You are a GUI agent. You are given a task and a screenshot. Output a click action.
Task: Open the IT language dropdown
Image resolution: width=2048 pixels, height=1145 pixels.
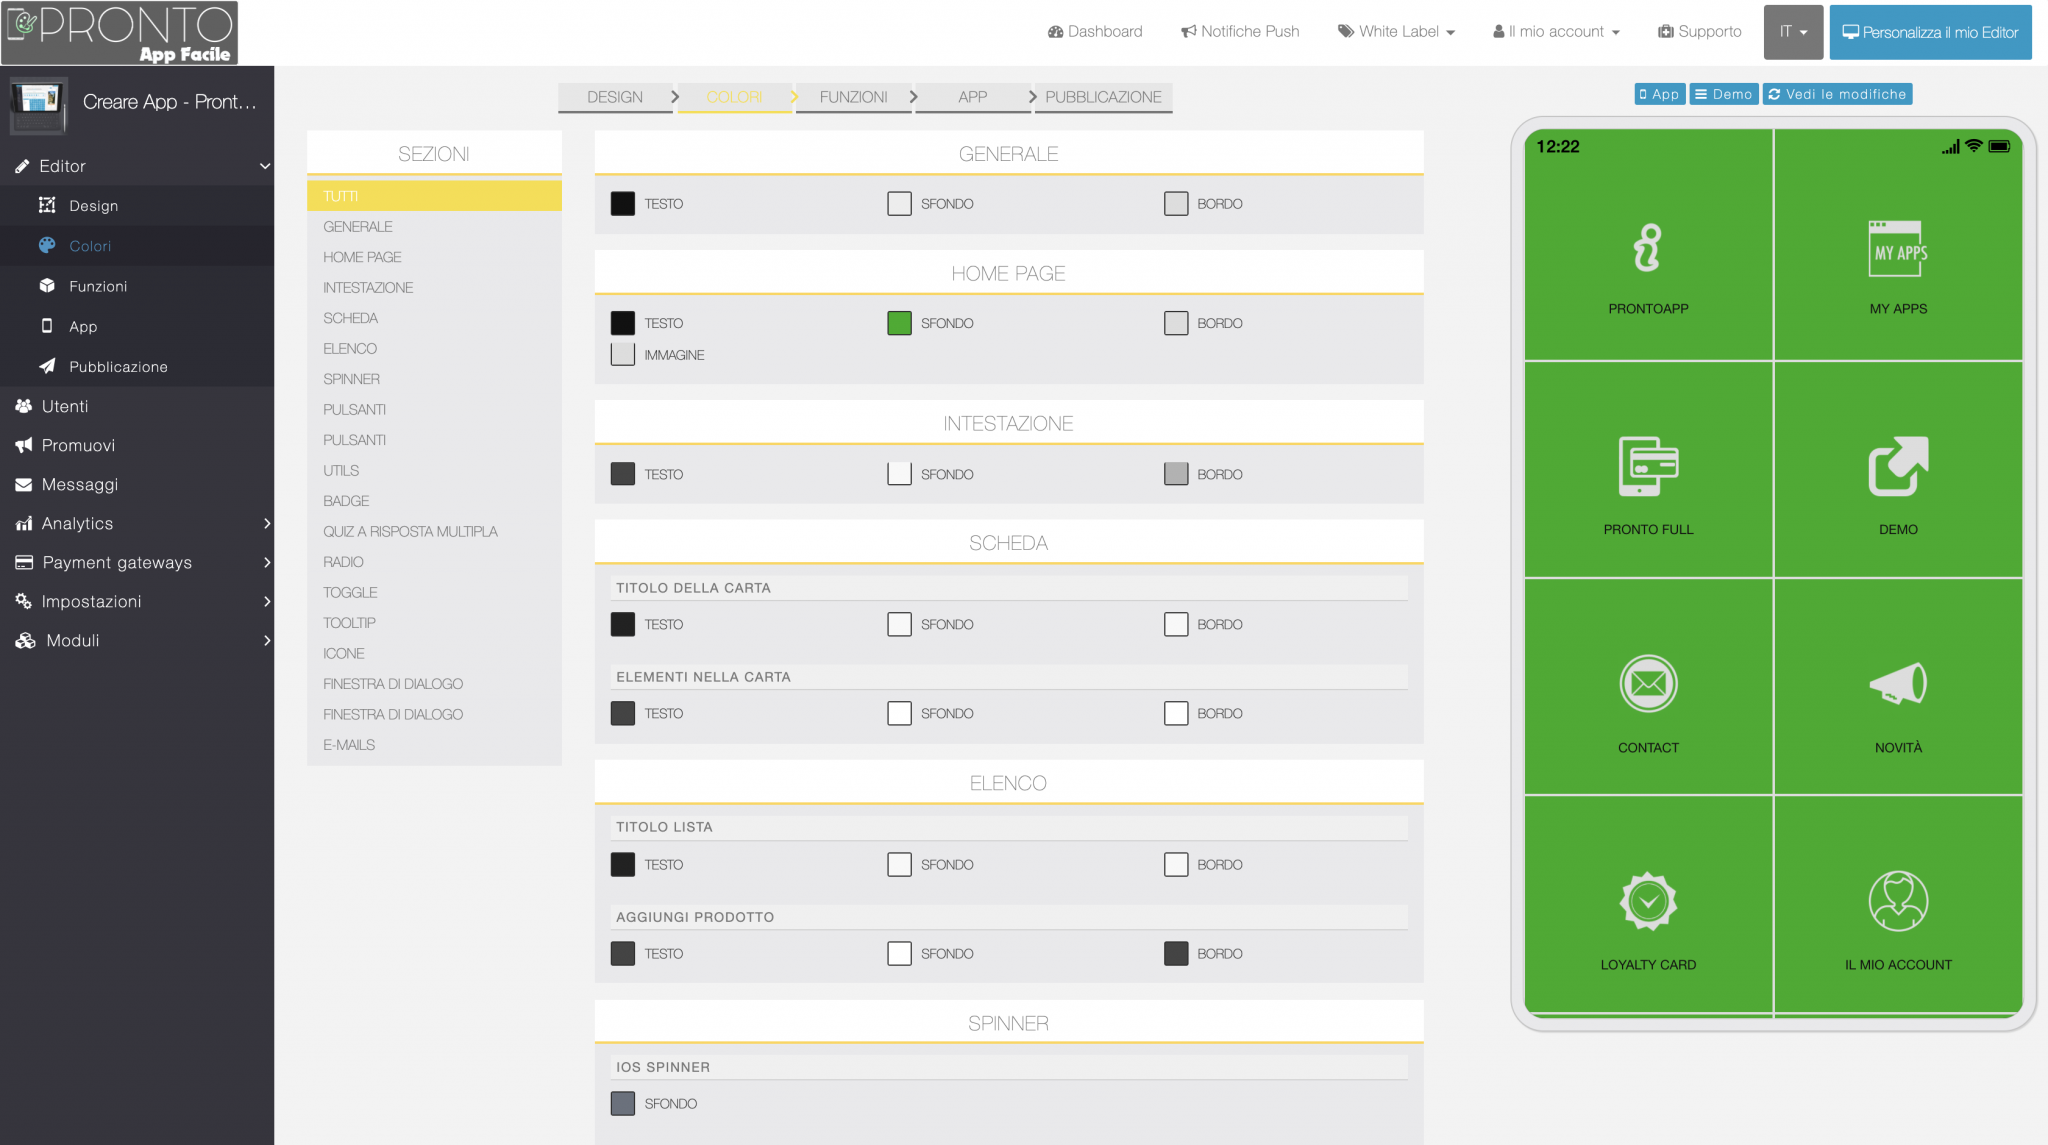[x=1793, y=32]
